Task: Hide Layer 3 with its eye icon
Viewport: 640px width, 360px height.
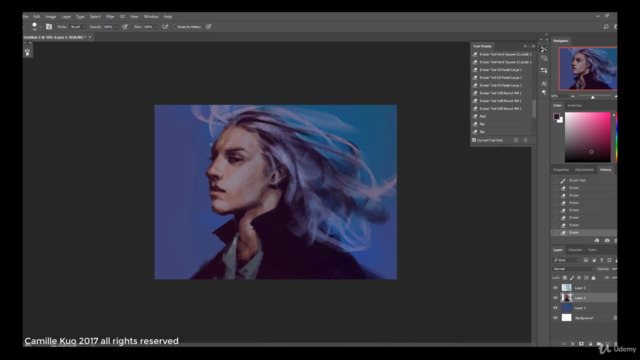Action: coord(555,288)
